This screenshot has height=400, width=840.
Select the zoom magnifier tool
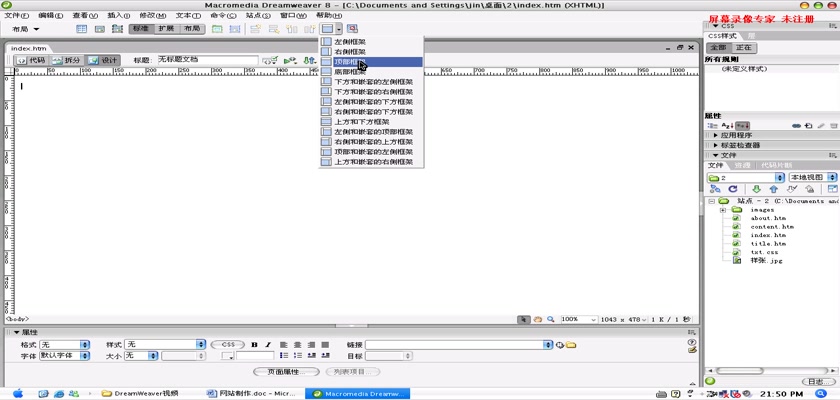(x=551, y=319)
